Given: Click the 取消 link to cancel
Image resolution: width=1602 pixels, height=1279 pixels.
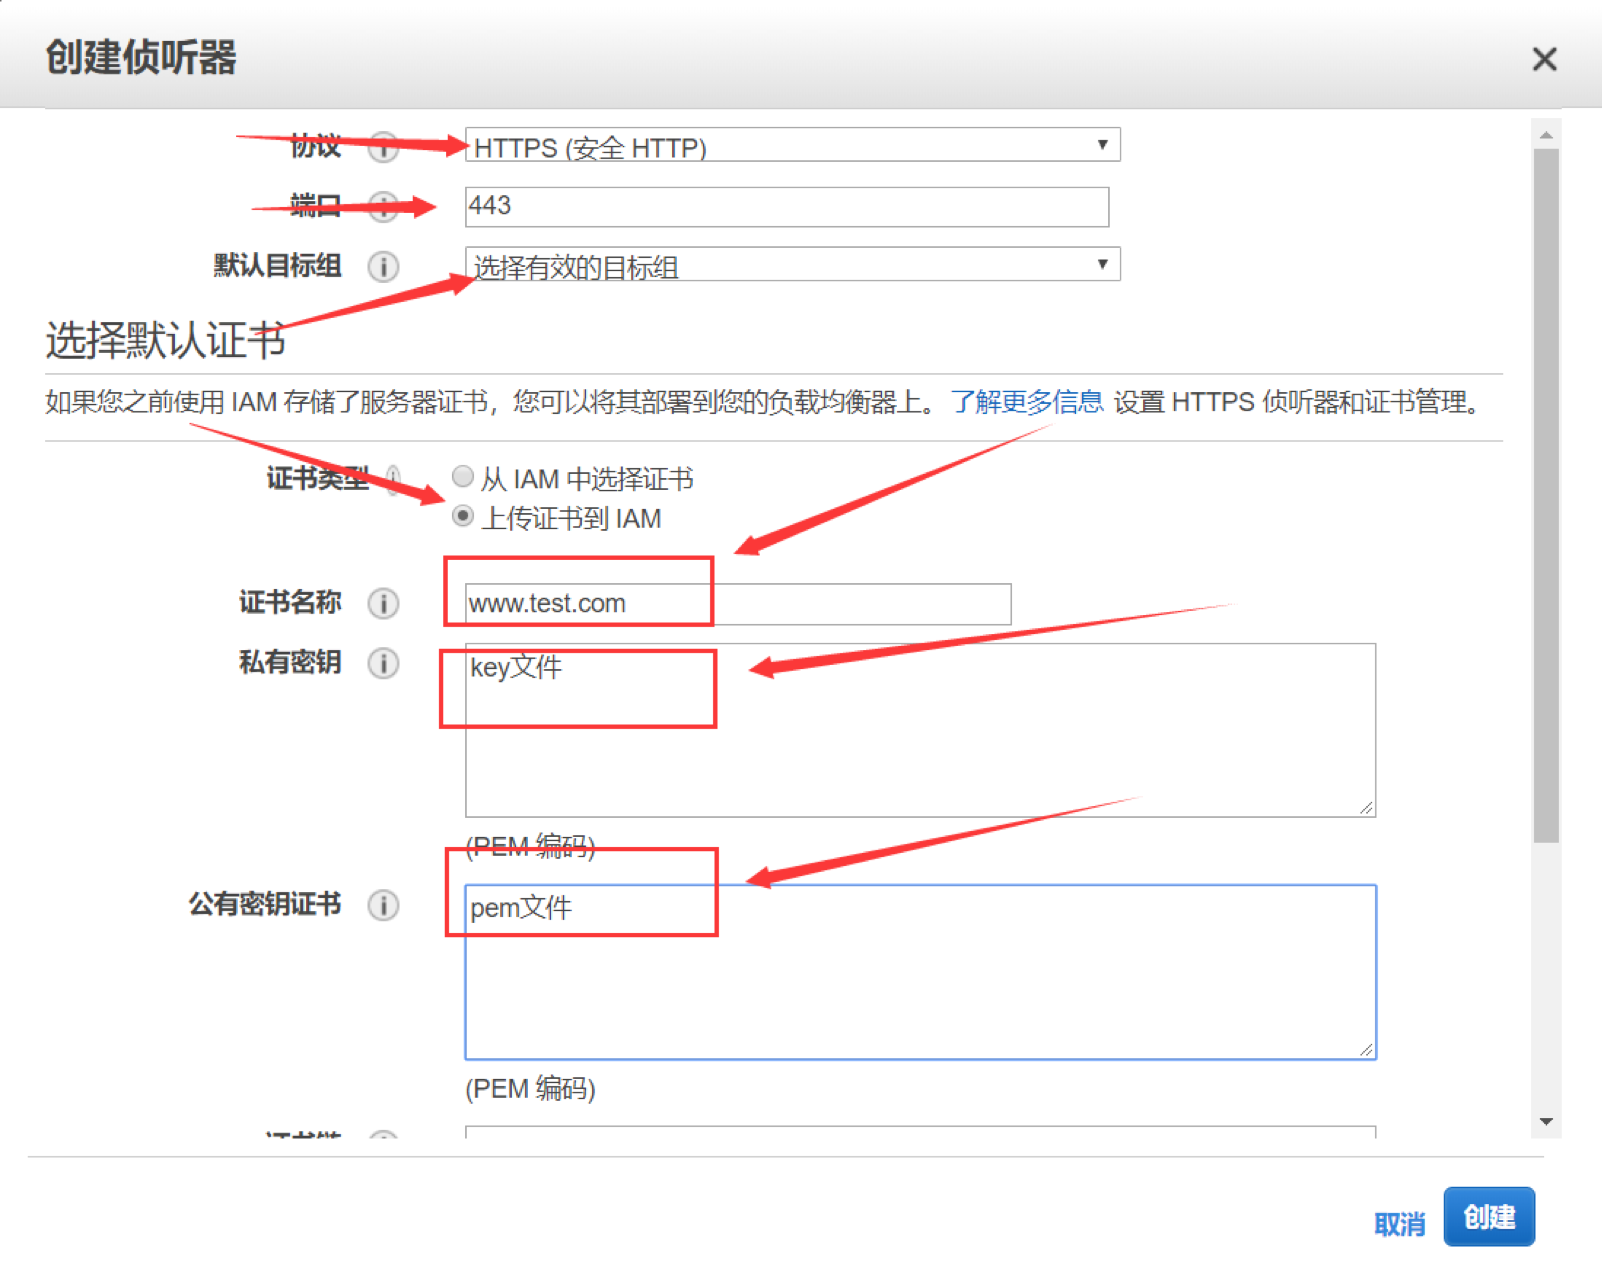Looking at the screenshot, I should tap(1399, 1224).
